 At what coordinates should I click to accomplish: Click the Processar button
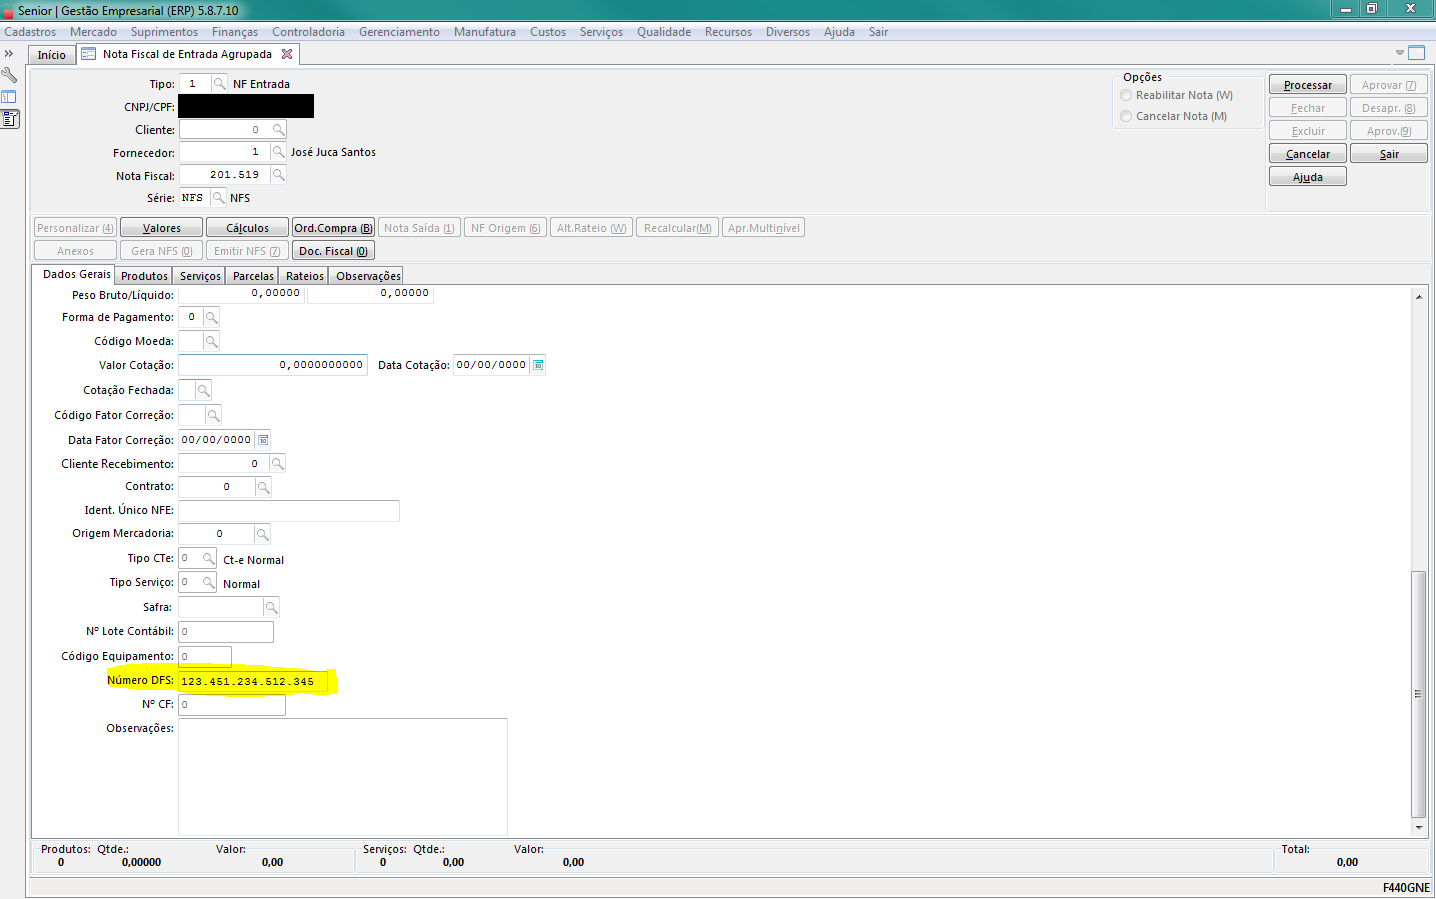click(1307, 85)
